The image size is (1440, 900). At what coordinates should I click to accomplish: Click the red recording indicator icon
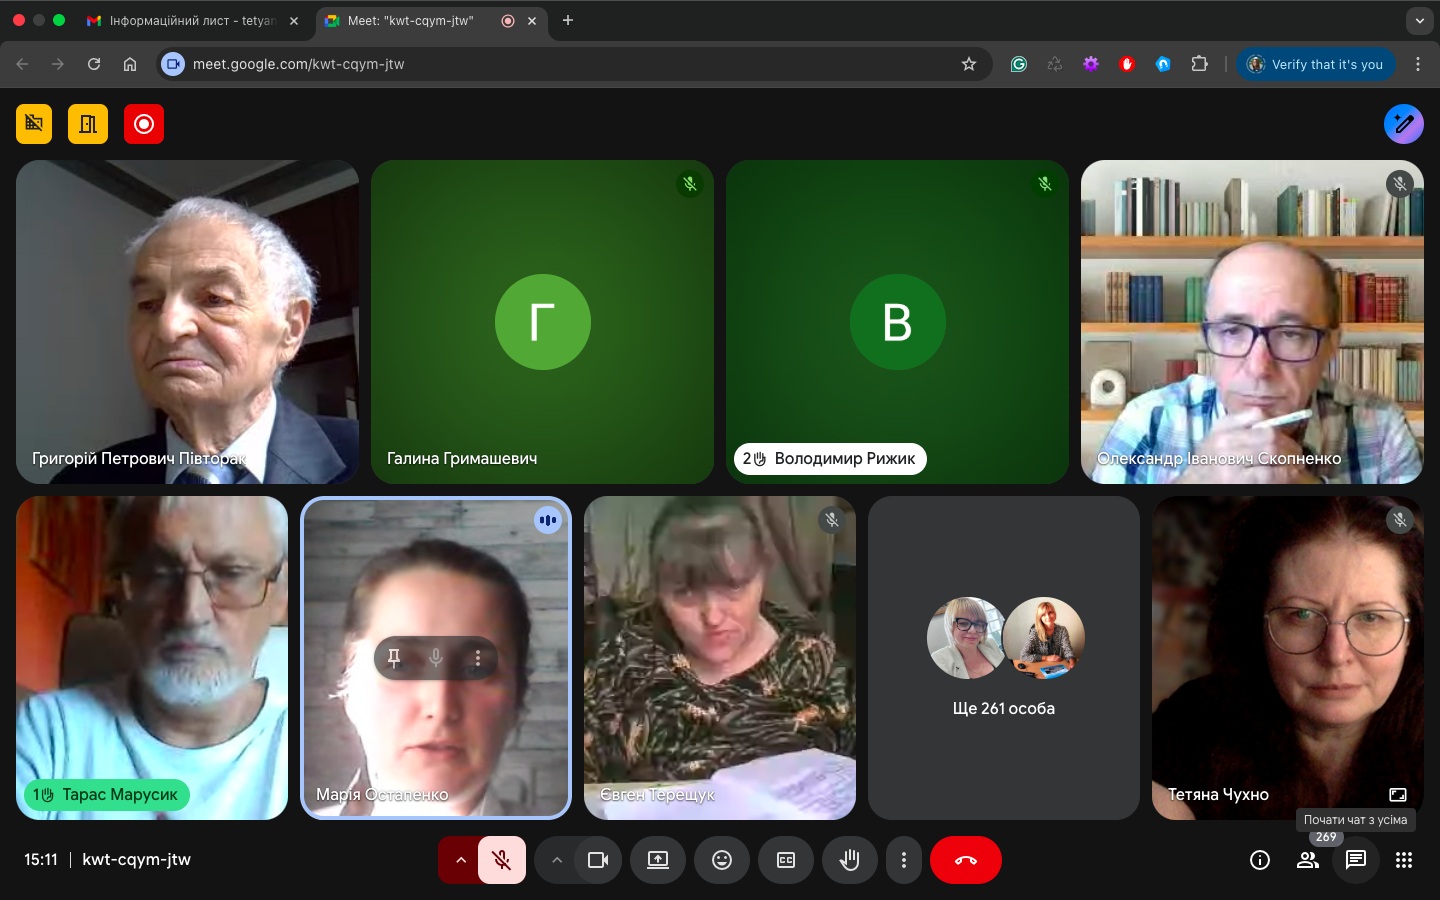coord(144,124)
